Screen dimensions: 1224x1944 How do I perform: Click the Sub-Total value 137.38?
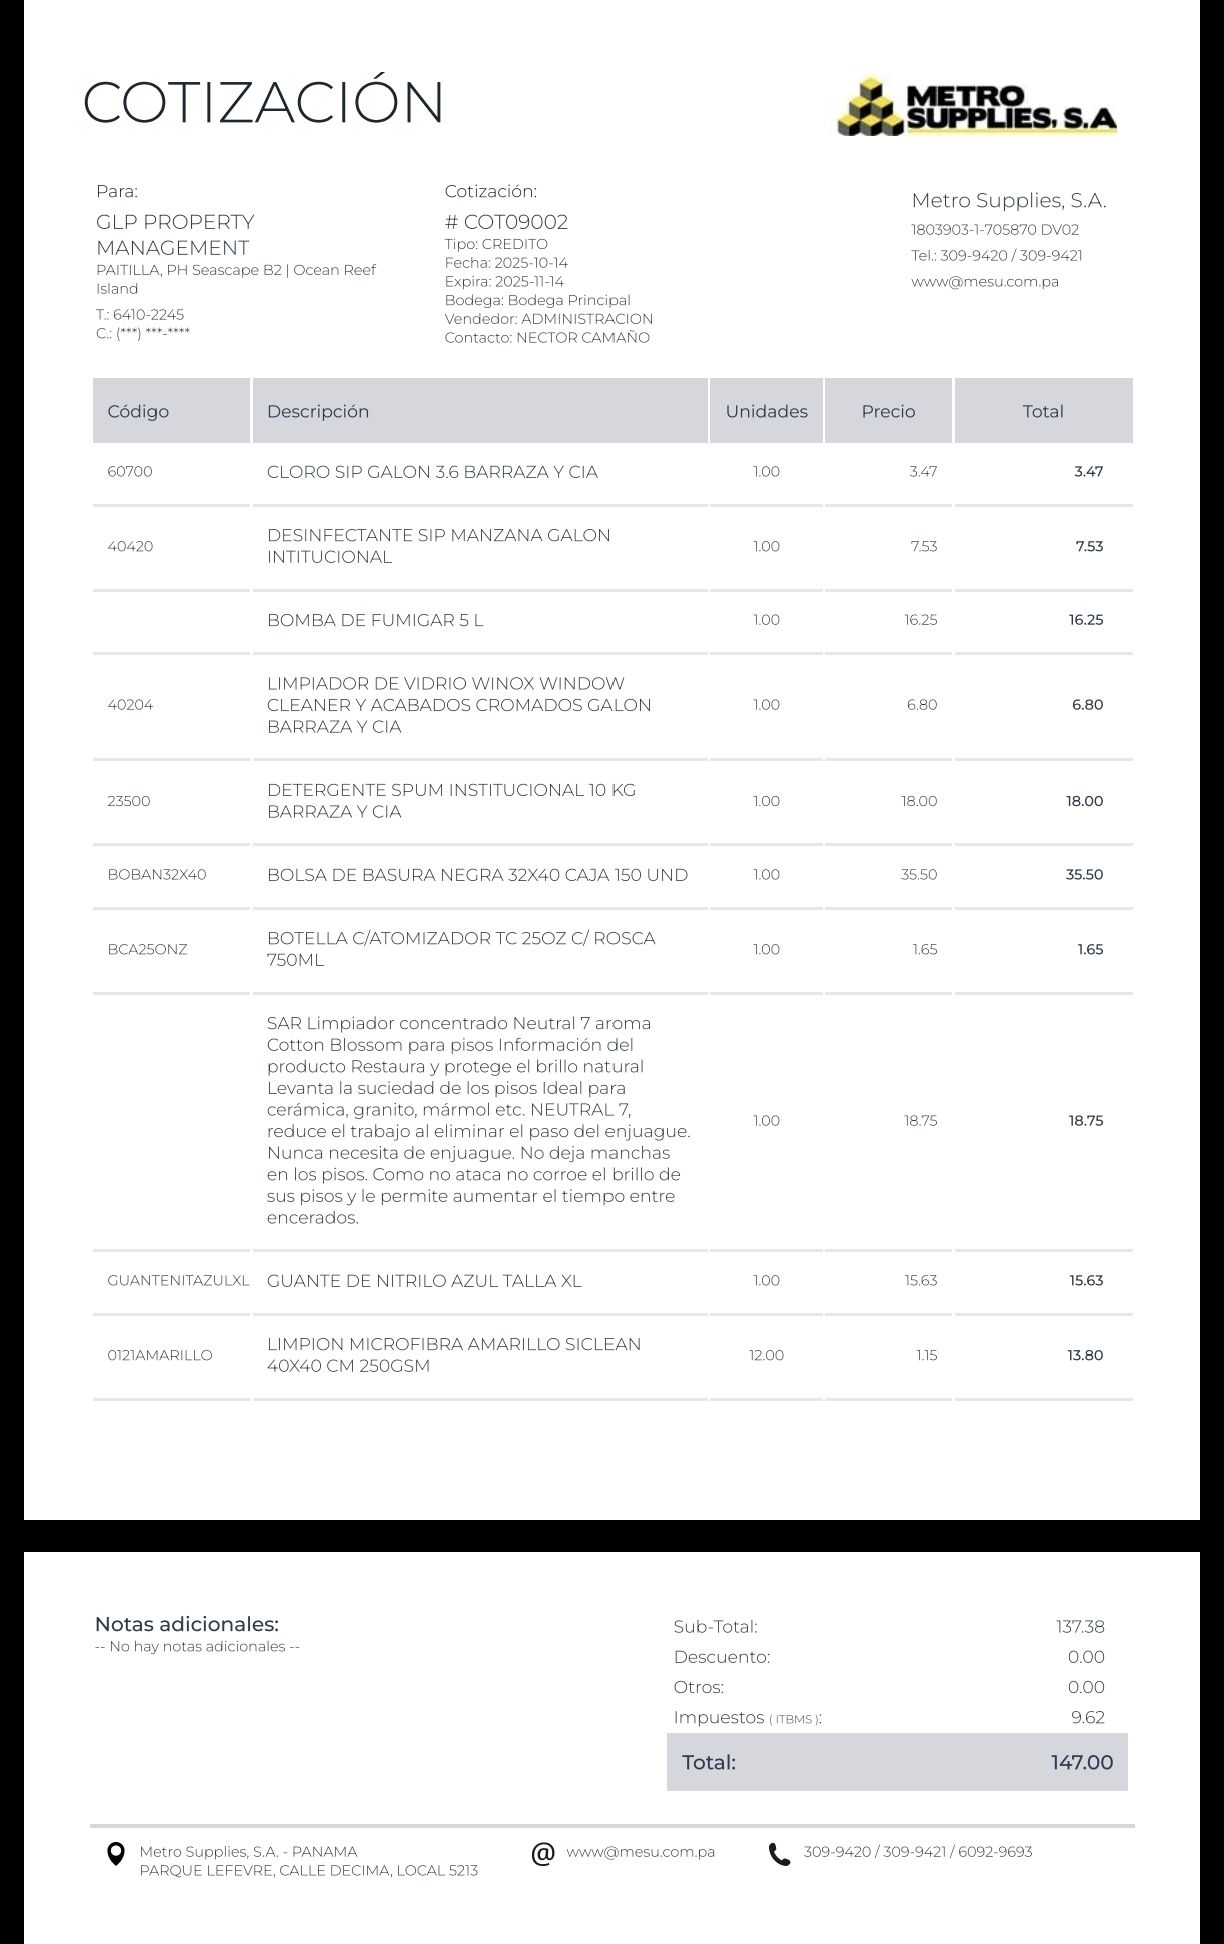click(1080, 1627)
